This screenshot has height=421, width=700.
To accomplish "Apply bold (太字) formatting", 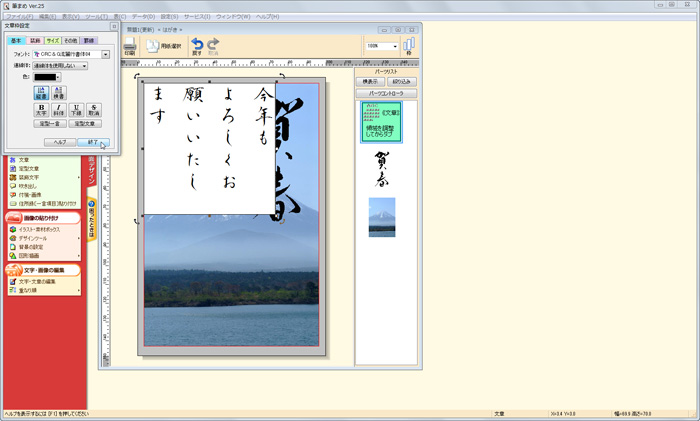I will pos(42,110).
